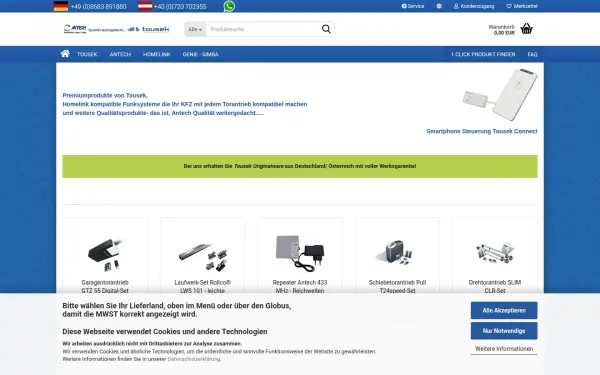Open ANTECH navigation menu

click(x=120, y=54)
